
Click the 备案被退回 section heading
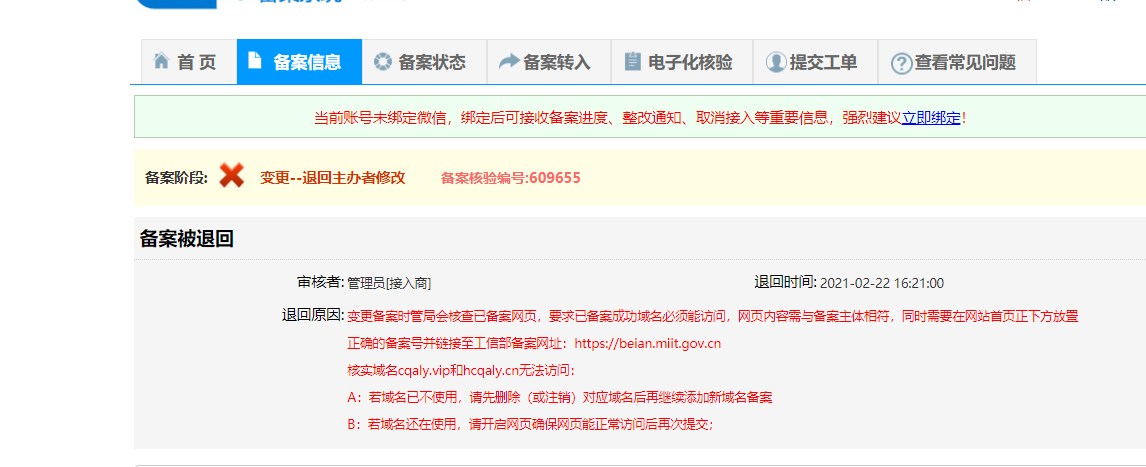click(x=187, y=239)
